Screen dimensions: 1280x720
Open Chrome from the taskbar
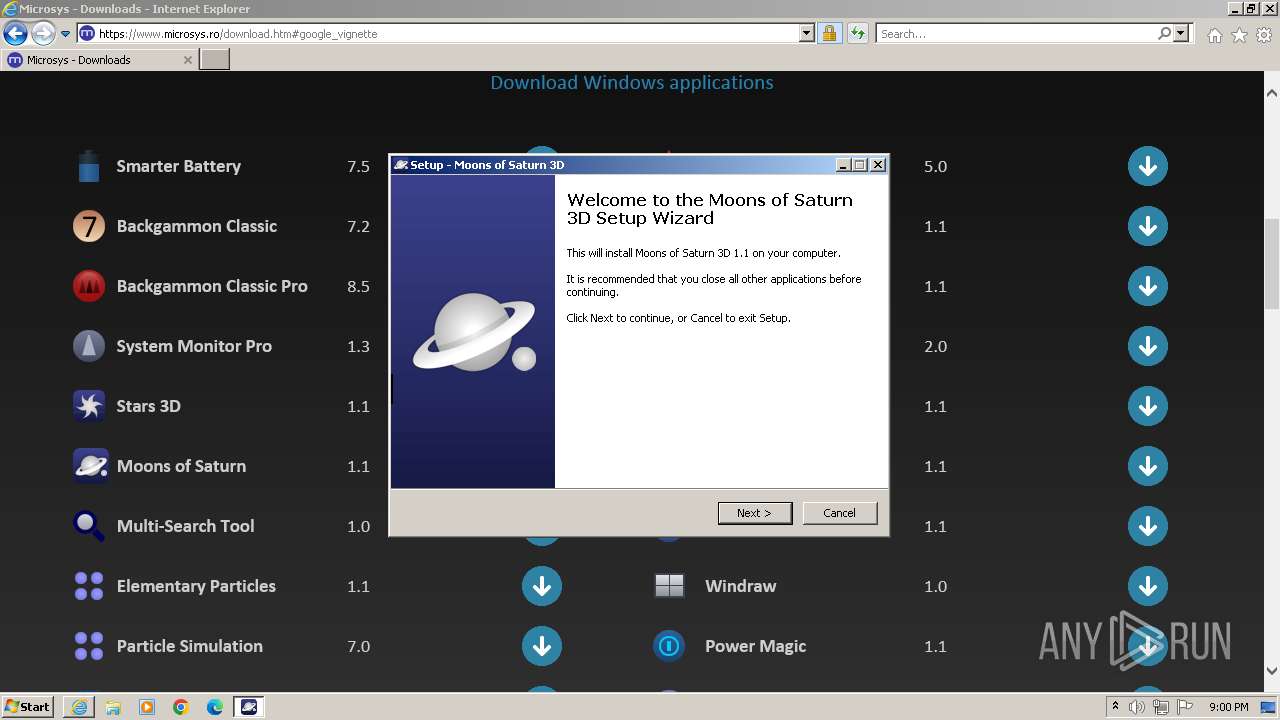181,707
